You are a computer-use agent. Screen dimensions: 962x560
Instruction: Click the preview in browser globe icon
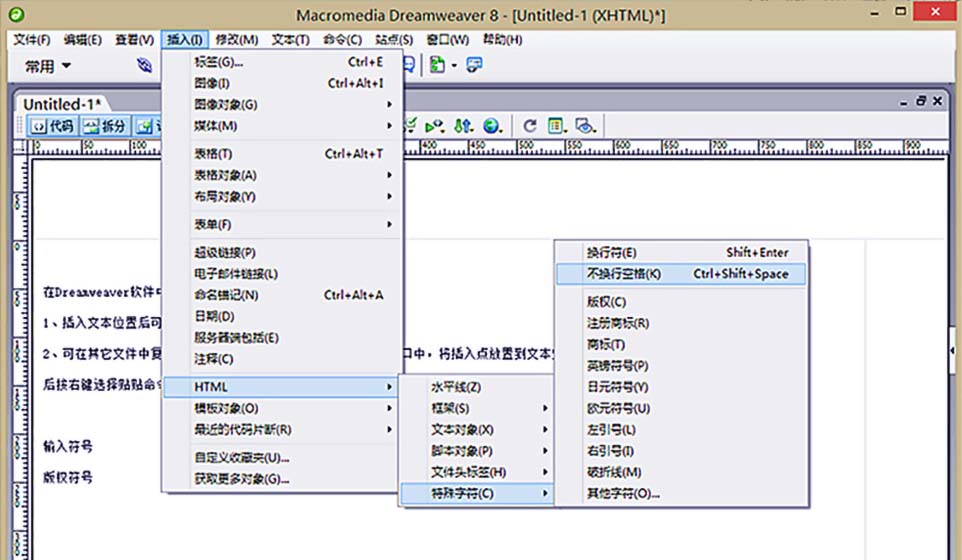click(491, 126)
